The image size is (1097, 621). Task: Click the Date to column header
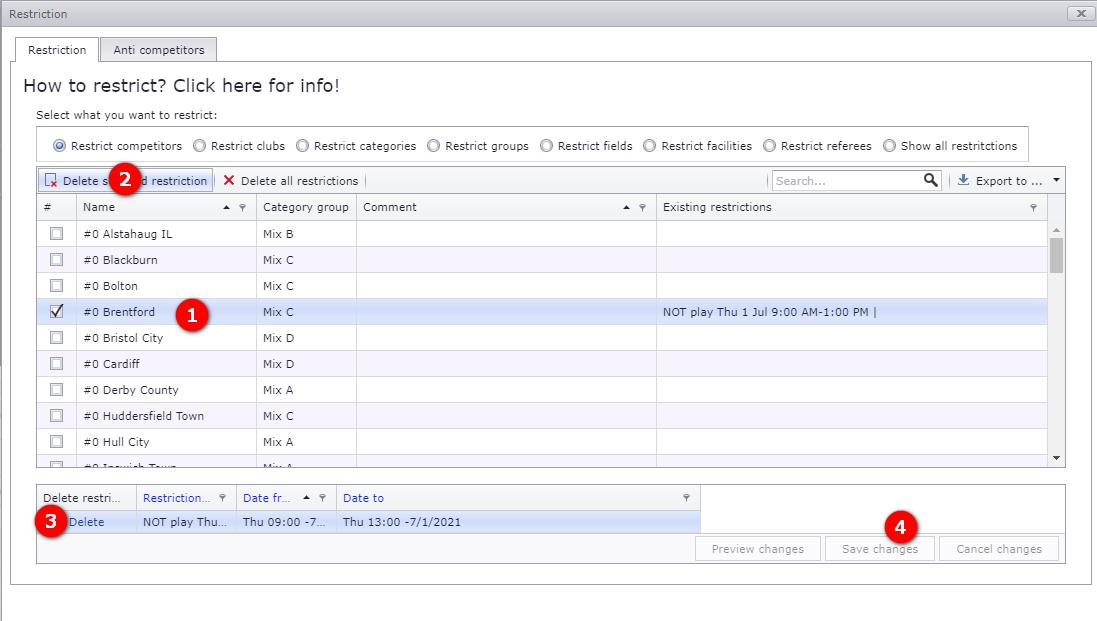point(518,498)
